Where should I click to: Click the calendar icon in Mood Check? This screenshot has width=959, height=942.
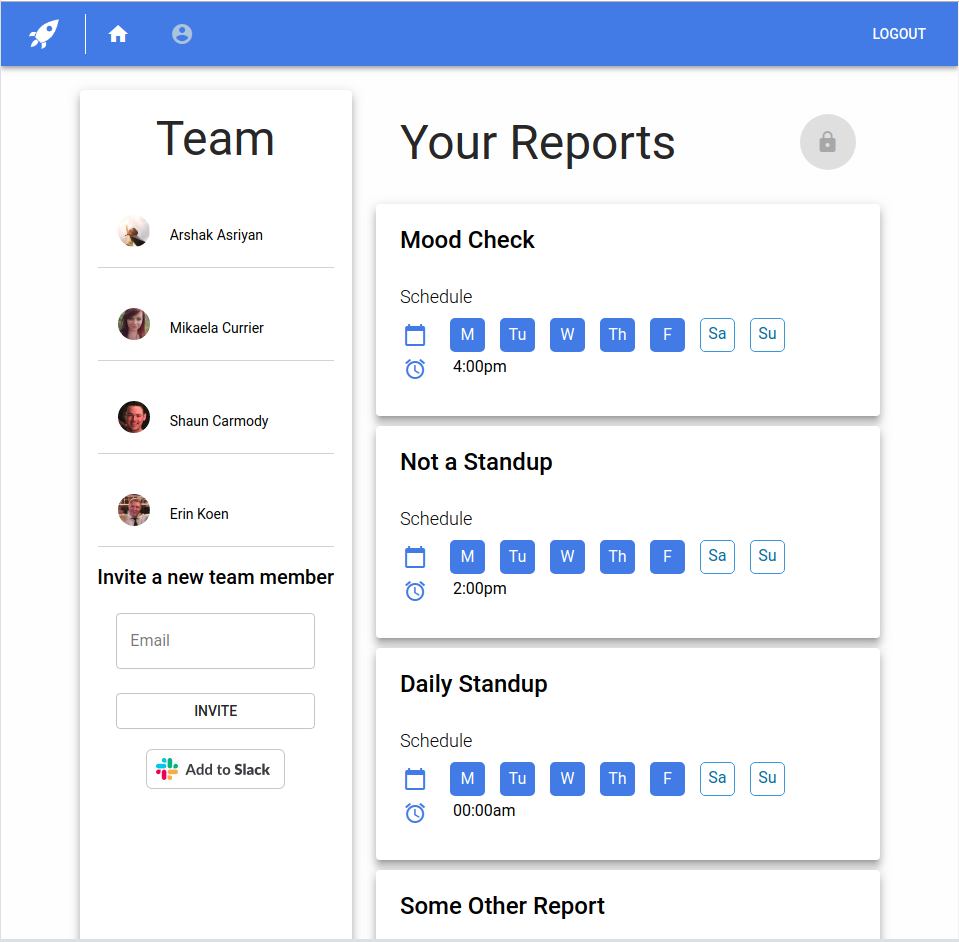pos(415,335)
